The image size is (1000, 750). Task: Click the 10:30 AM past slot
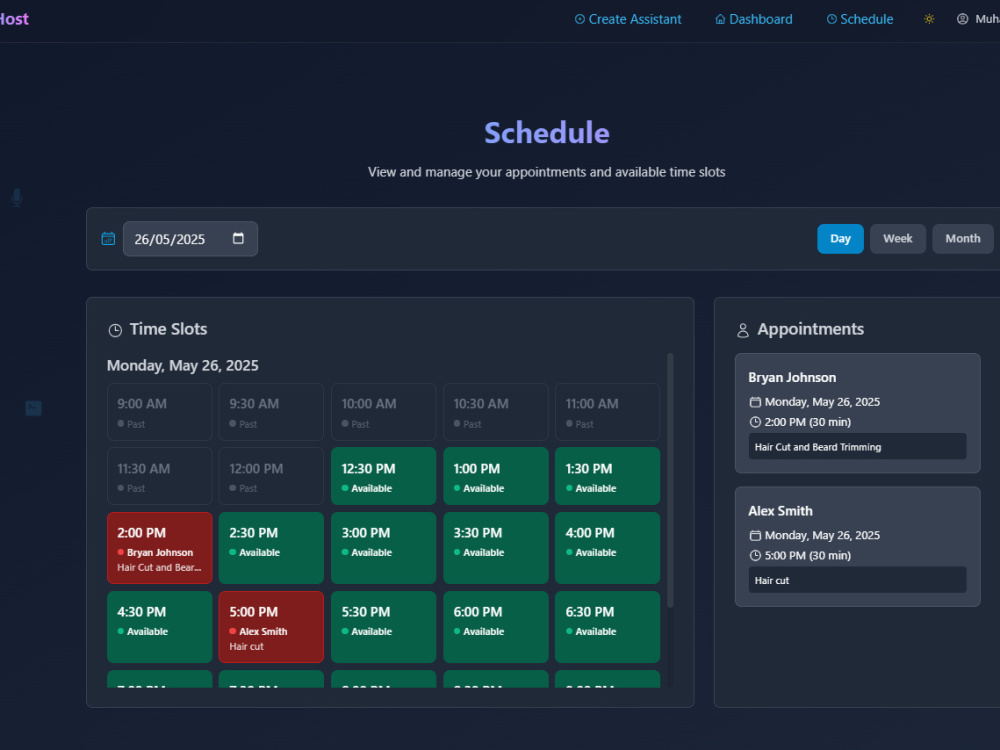[496, 412]
